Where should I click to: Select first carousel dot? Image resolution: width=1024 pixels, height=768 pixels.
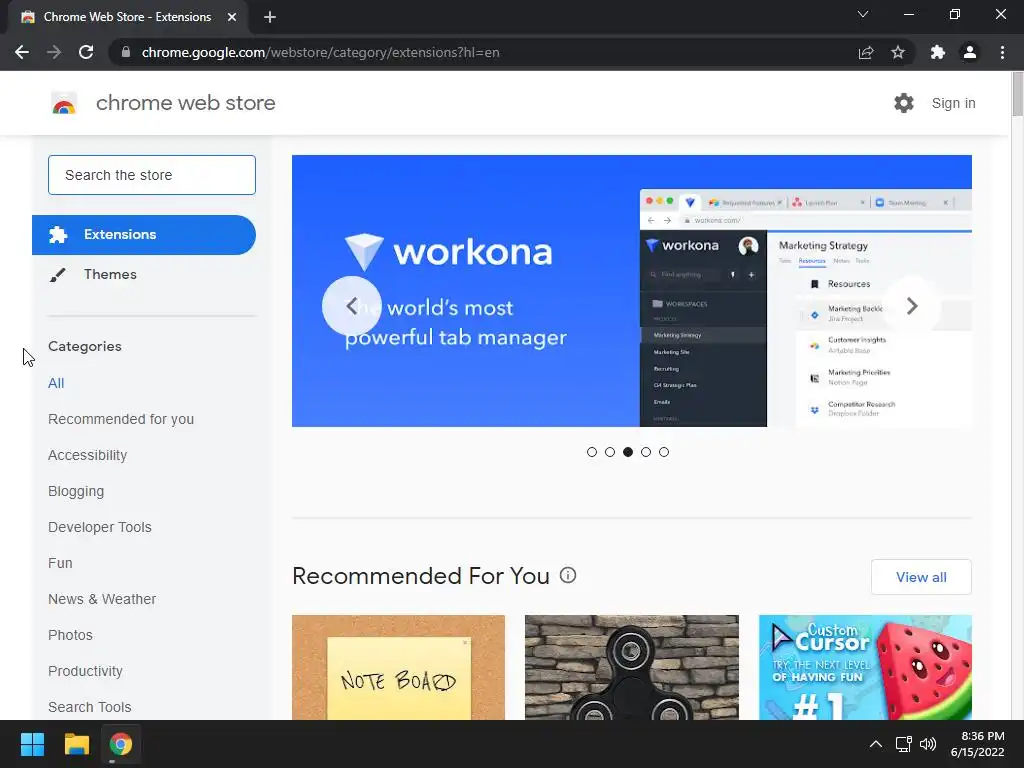592,452
